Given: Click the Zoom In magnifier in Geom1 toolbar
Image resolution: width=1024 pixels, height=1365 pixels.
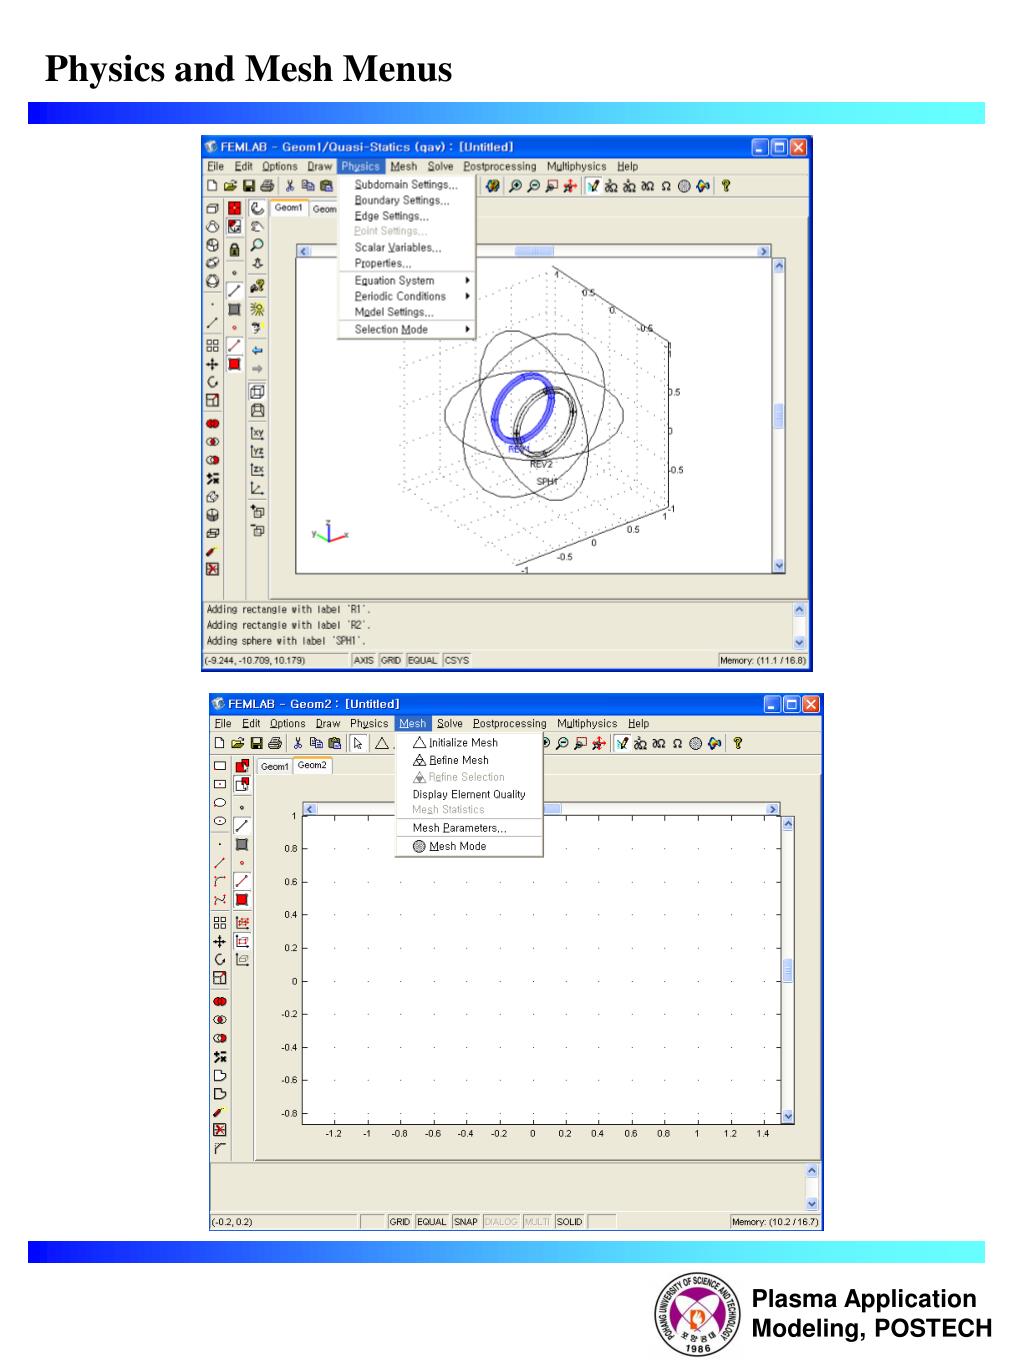Looking at the screenshot, I should point(515,185).
